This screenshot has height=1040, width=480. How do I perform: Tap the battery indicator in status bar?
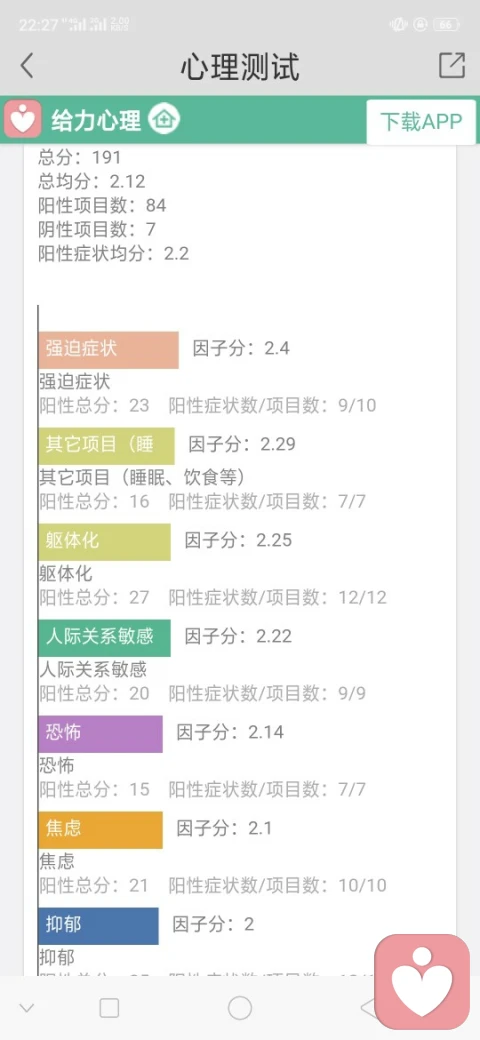tap(446, 25)
